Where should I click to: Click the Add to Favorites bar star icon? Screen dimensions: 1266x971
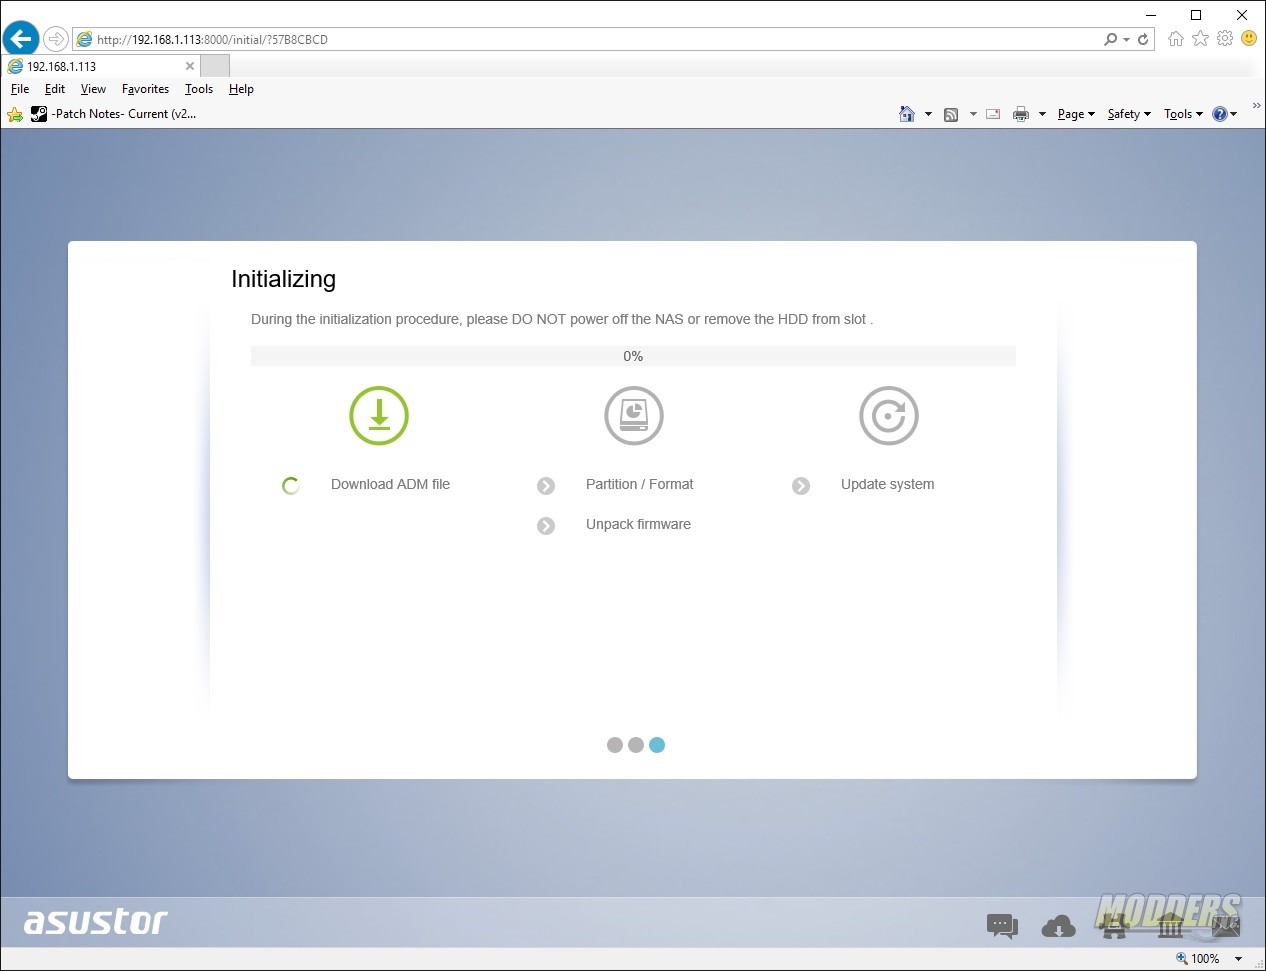(x=15, y=114)
